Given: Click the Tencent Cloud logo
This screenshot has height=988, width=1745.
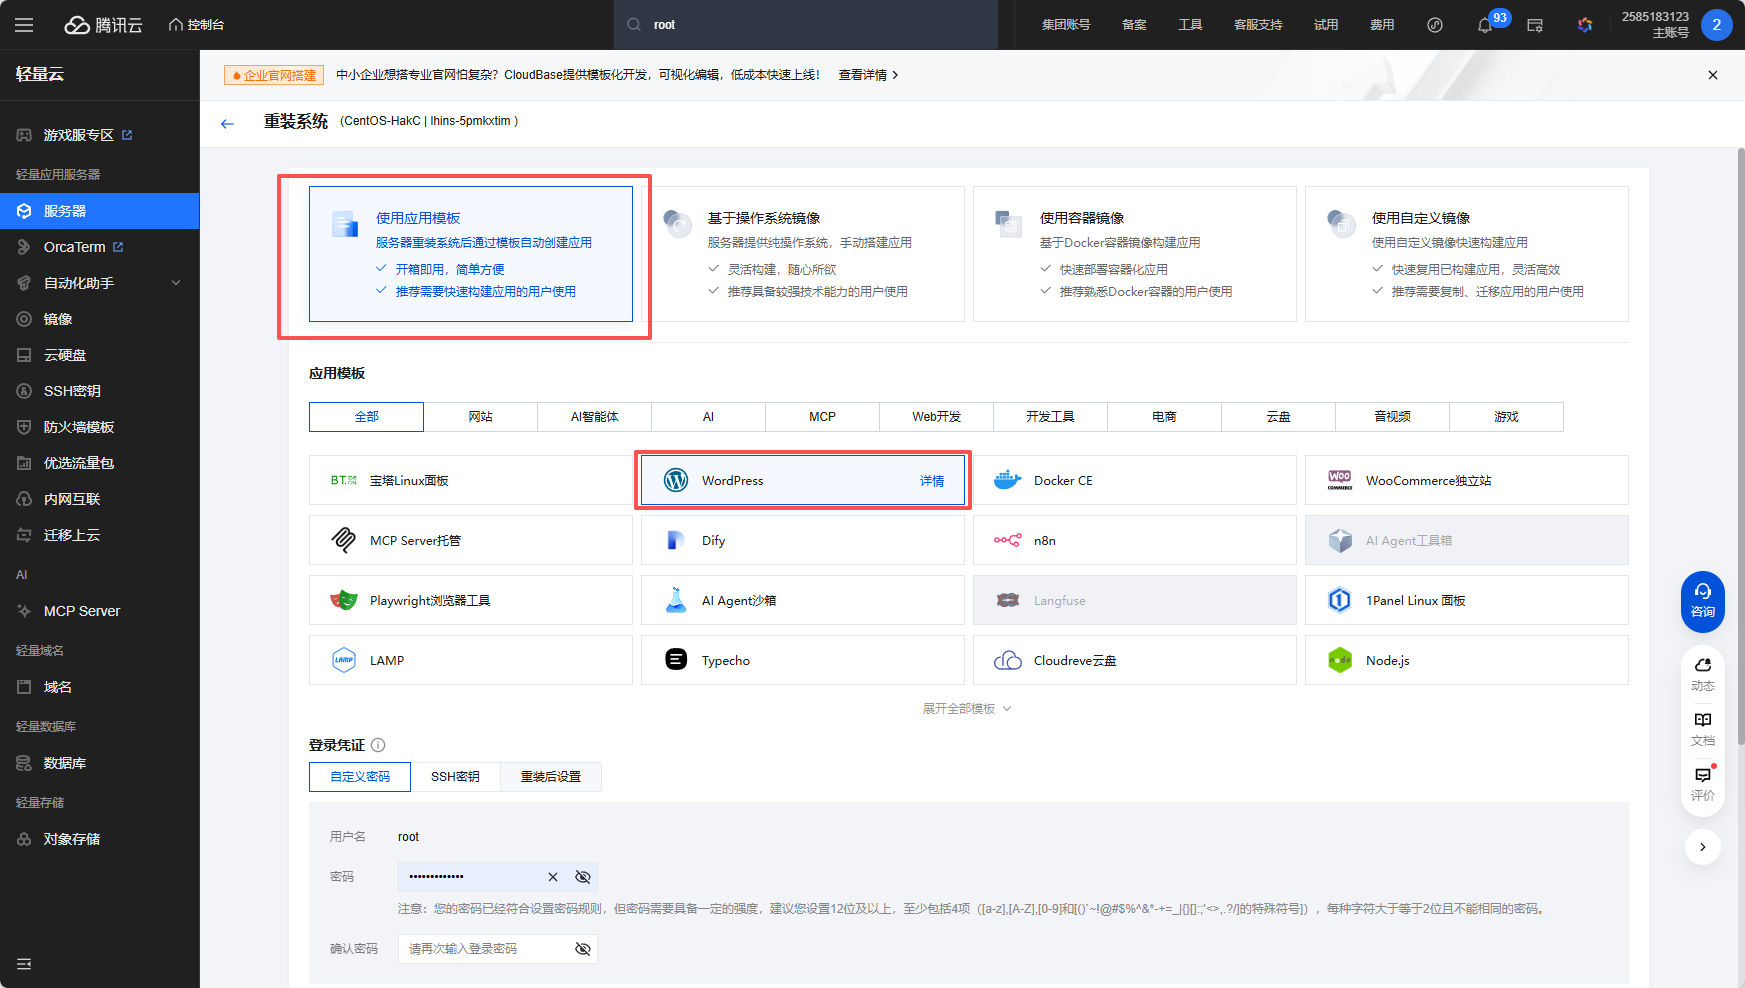Looking at the screenshot, I should pyautogui.click(x=104, y=25).
